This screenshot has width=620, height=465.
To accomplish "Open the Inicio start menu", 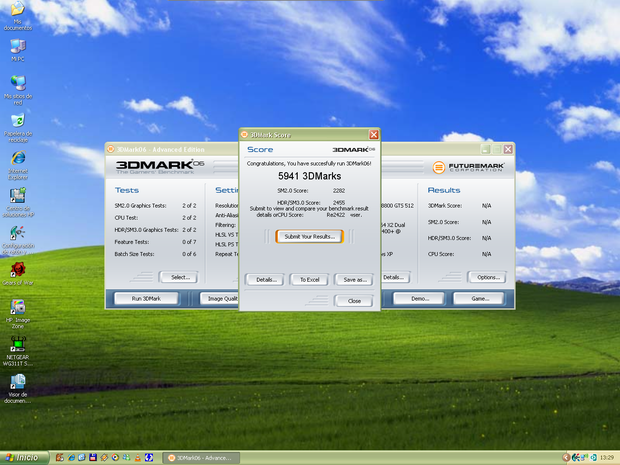I will (x=21, y=457).
